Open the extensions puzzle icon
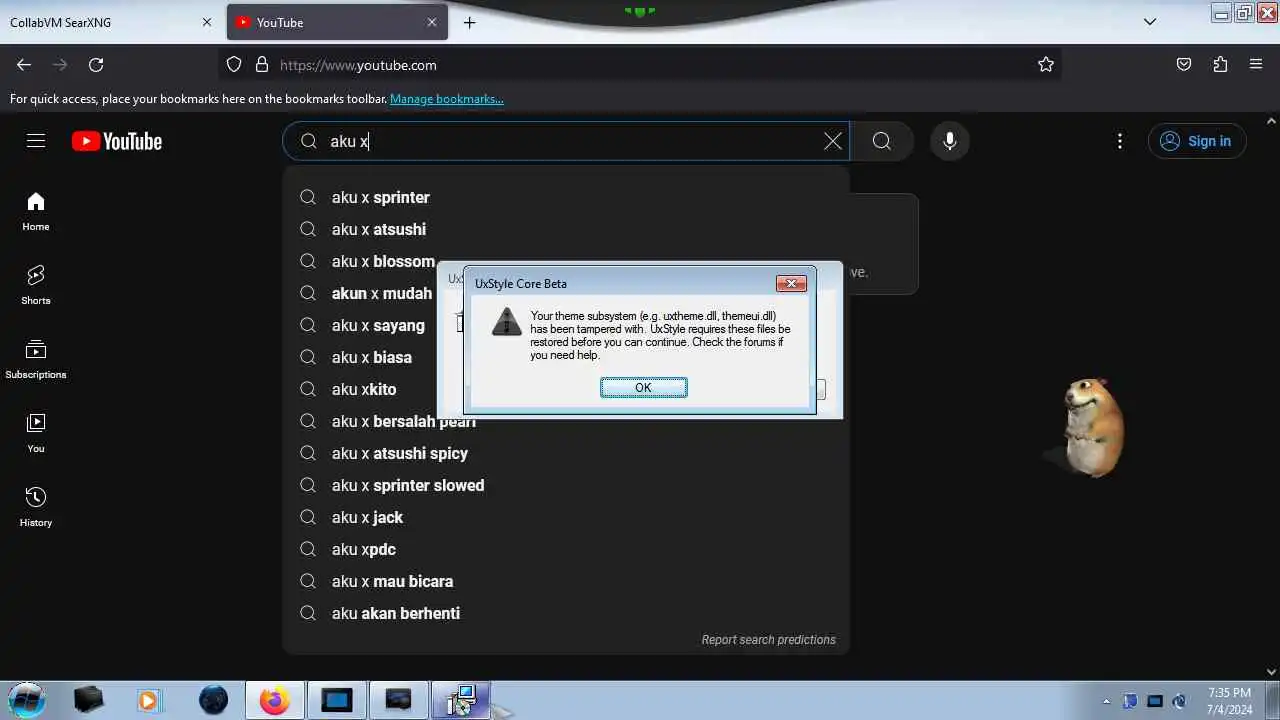1280x720 pixels. (1220, 65)
